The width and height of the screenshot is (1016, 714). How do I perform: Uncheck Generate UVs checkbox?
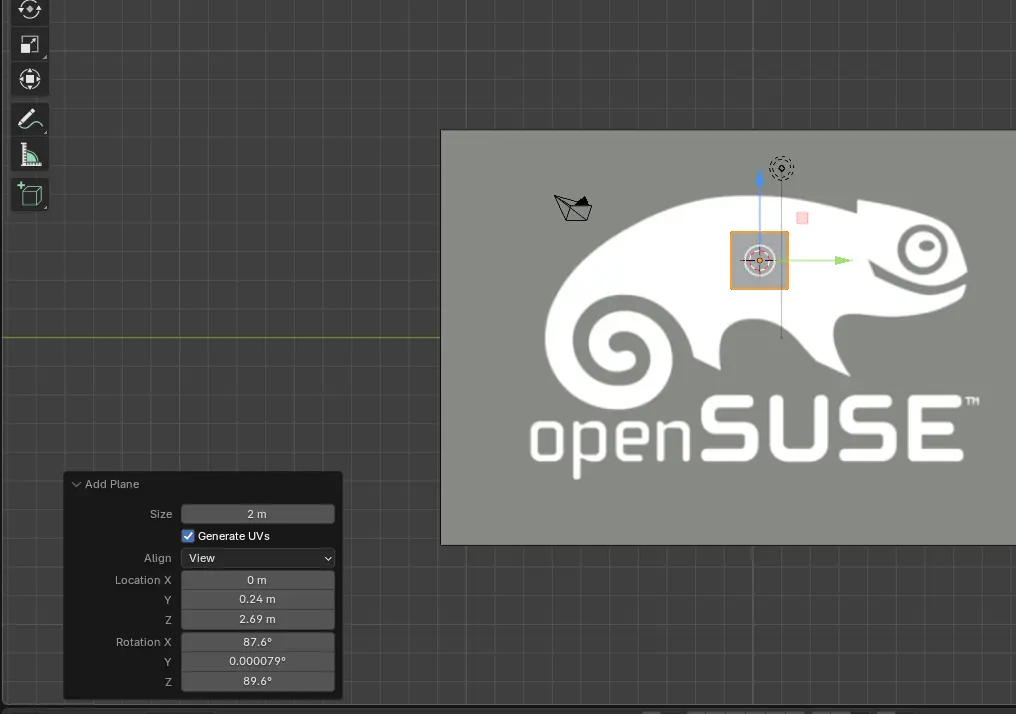[x=188, y=536]
